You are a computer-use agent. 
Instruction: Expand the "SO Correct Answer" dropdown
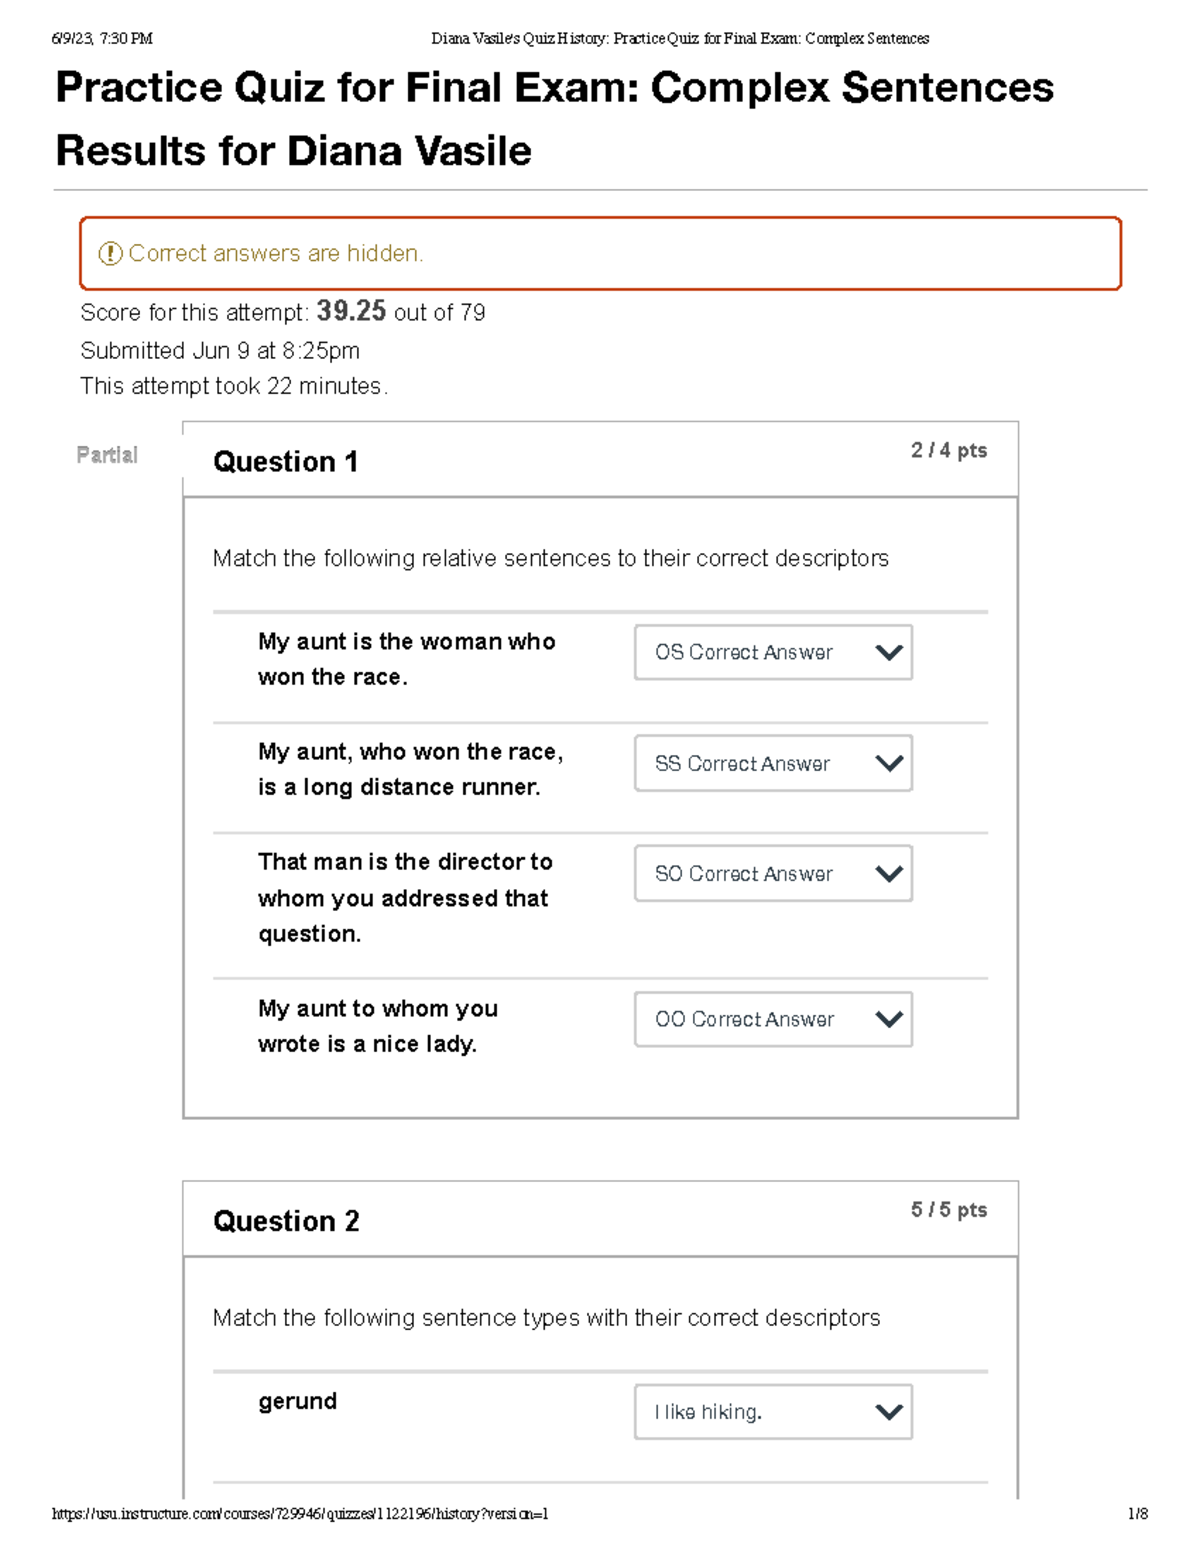click(x=773, y=874)
